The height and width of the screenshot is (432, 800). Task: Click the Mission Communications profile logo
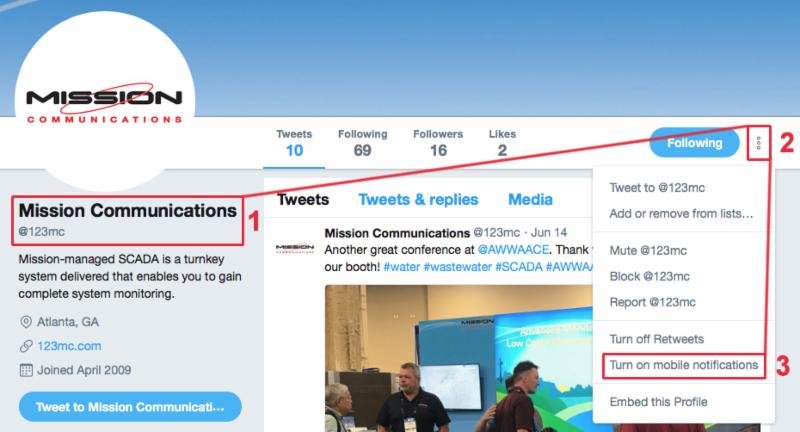[105, 102]
